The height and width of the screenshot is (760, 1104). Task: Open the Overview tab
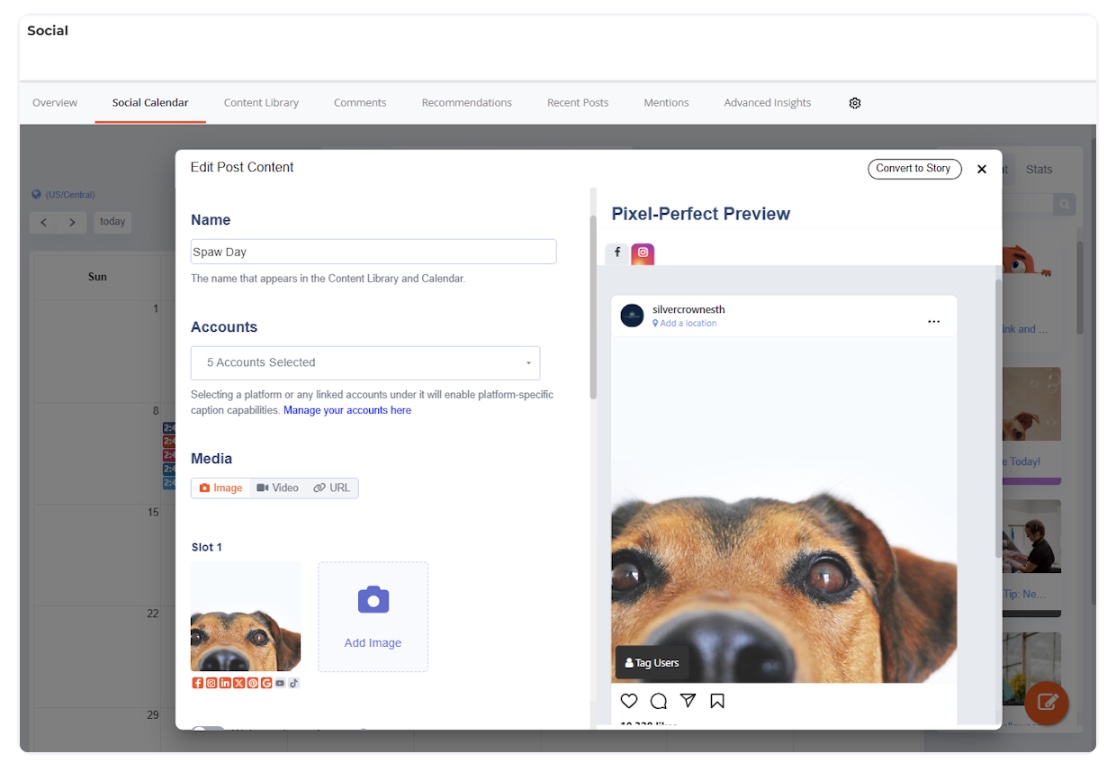pos(55,103)
